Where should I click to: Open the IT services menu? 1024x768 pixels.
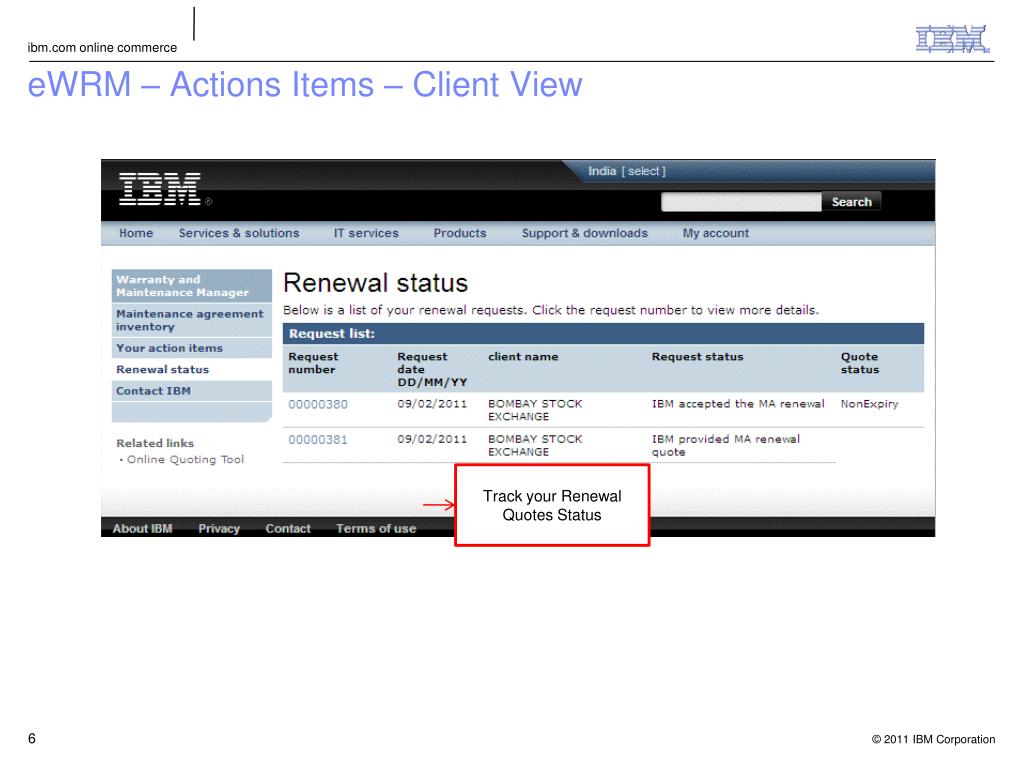click(366, 233)
